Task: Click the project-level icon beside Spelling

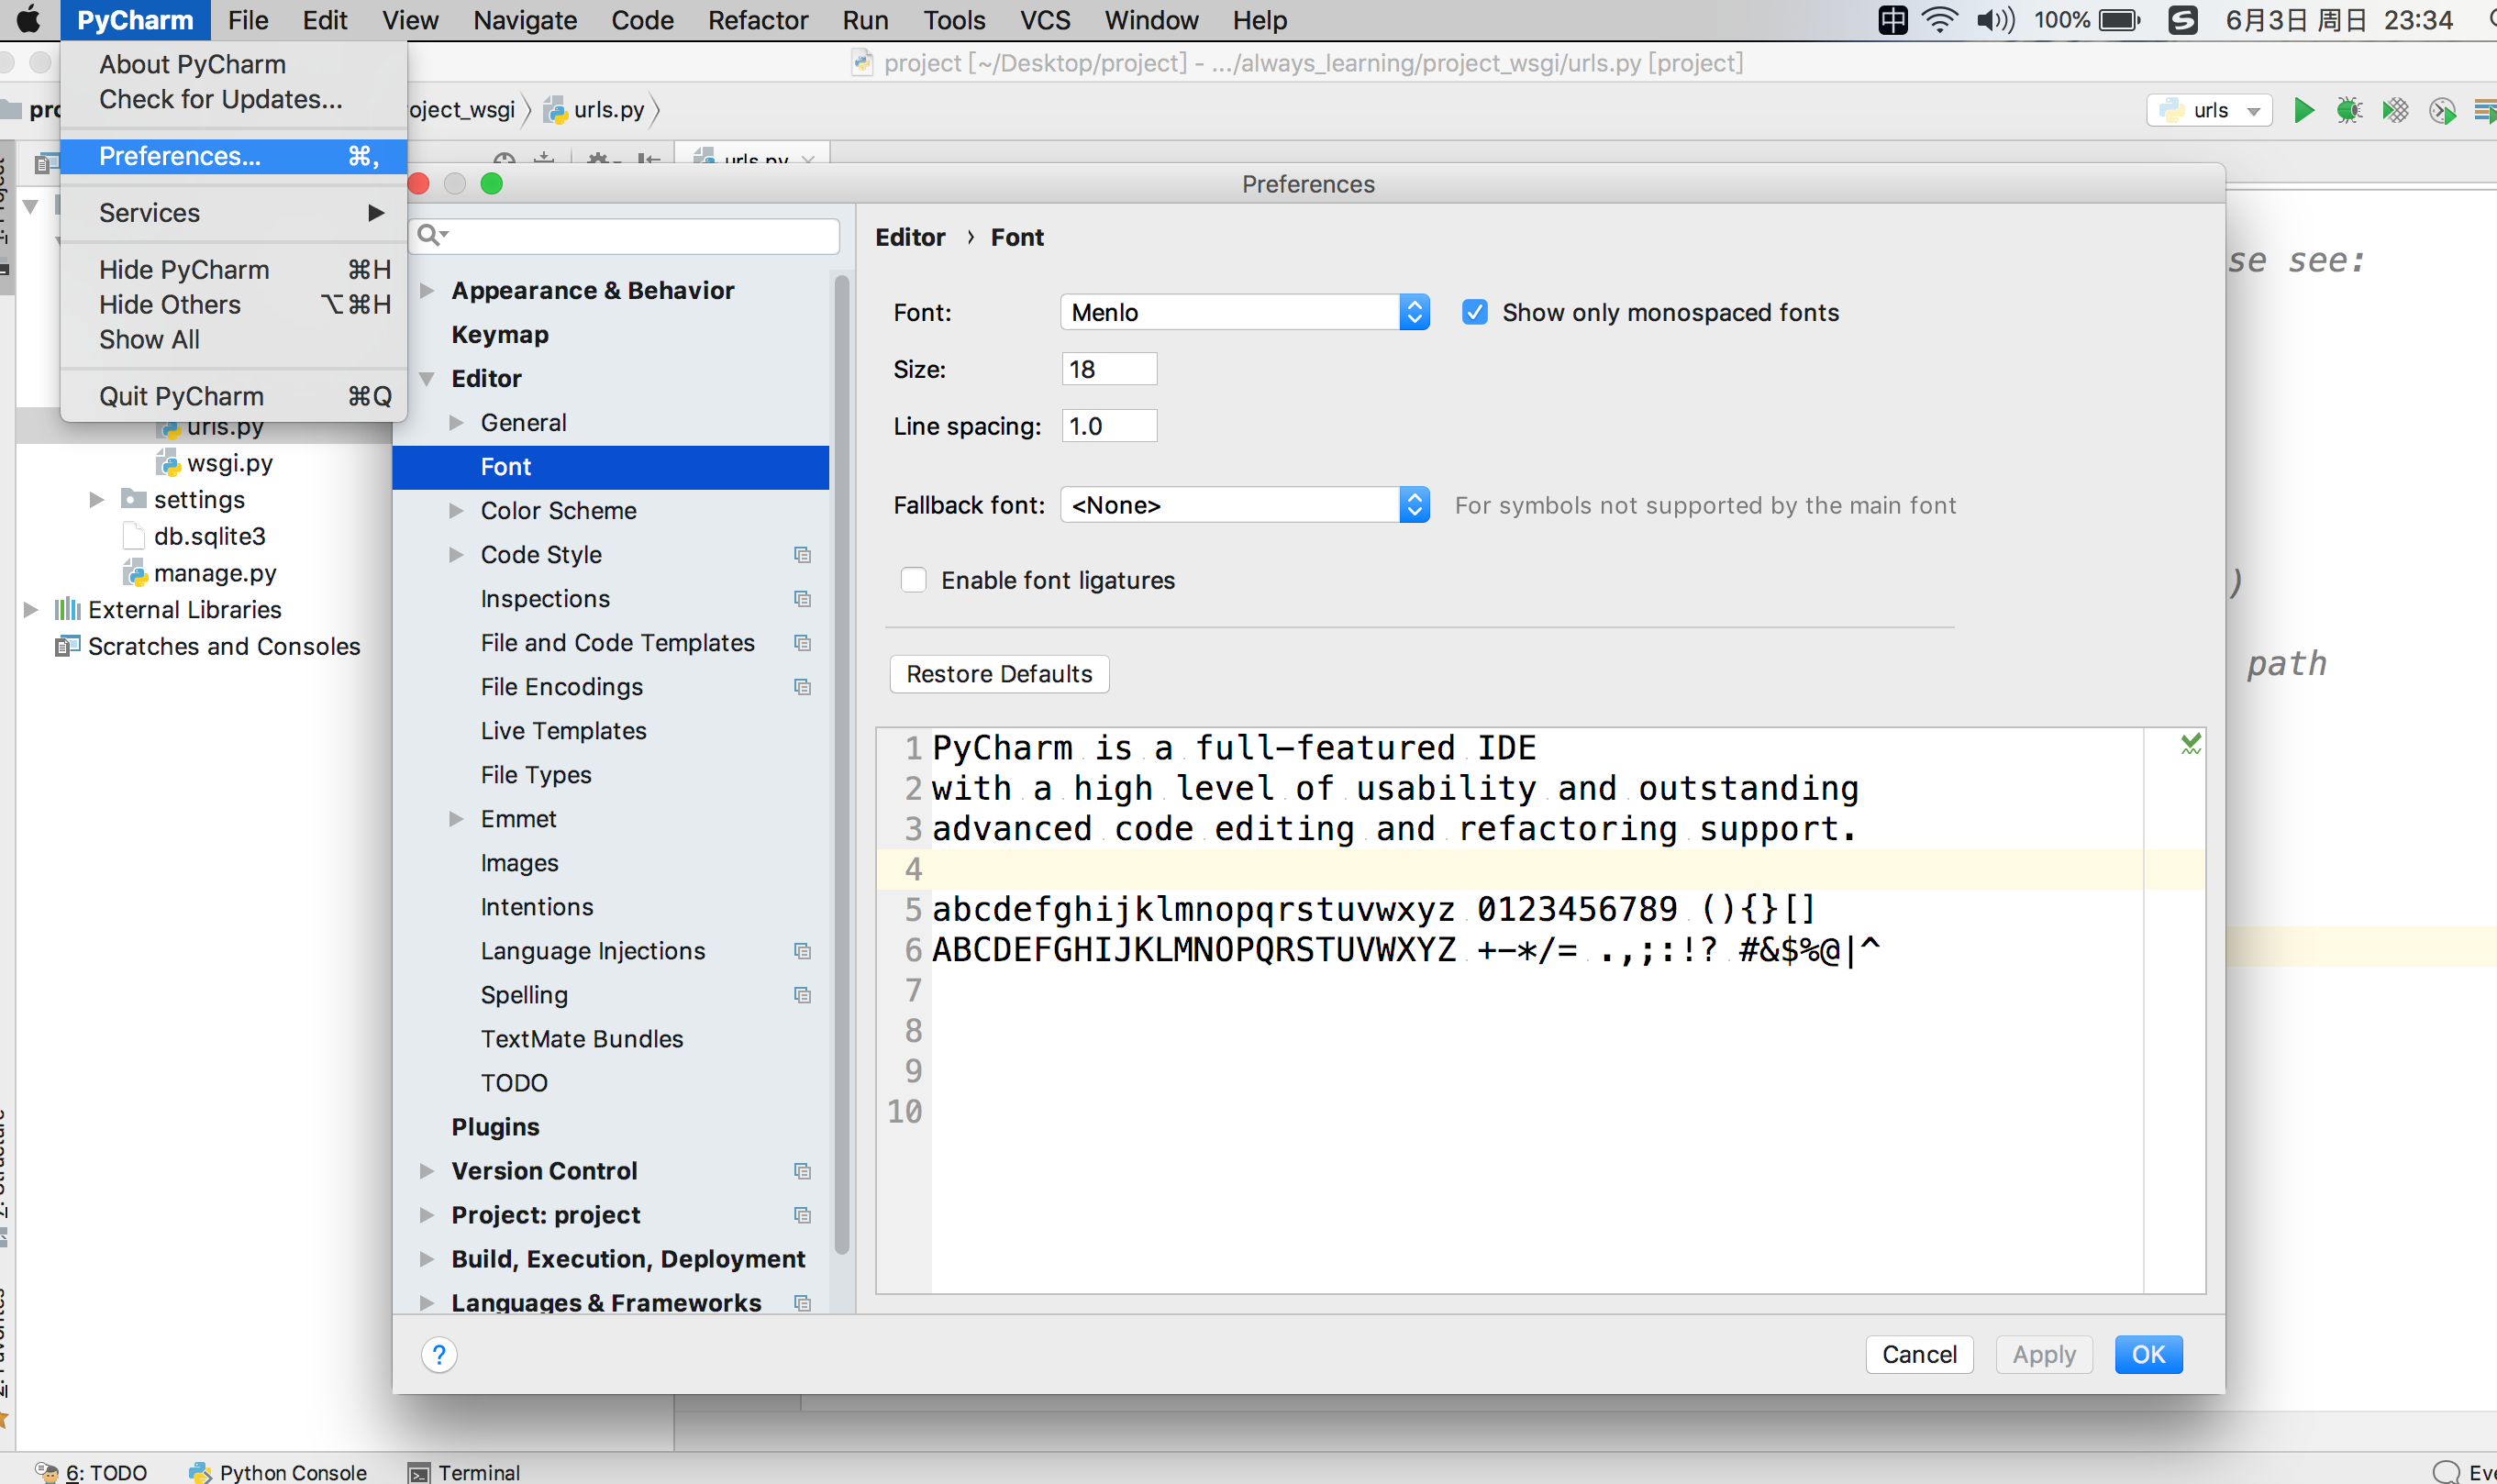Action: coord(802,995)
